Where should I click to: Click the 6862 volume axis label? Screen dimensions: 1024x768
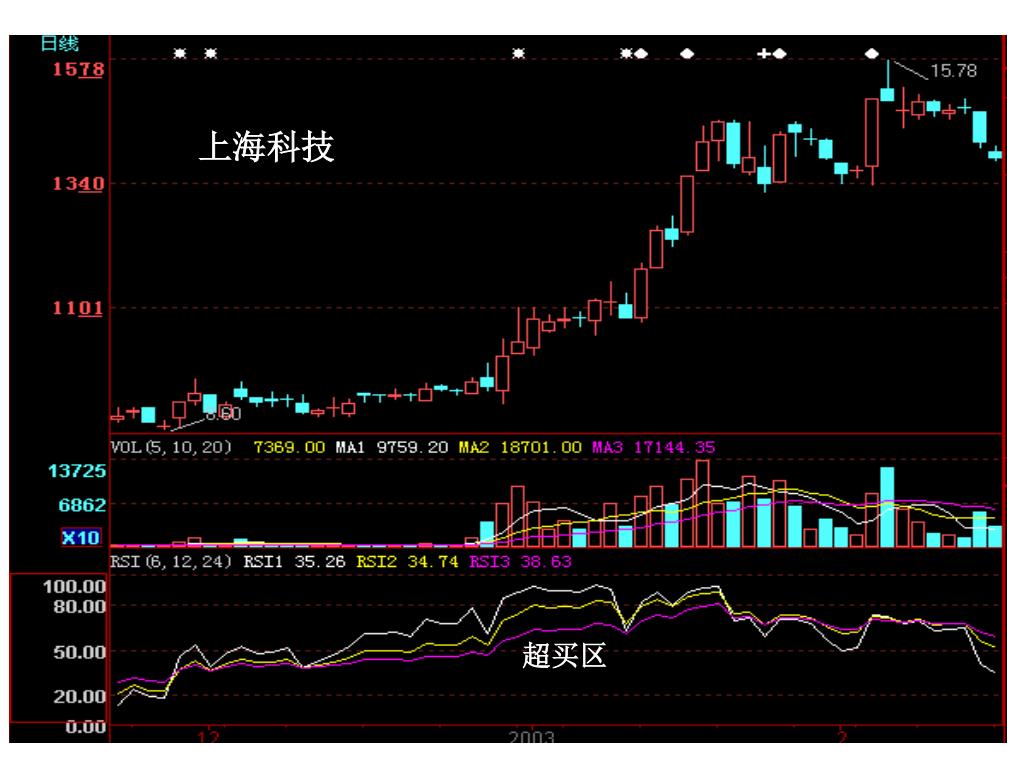coord(82,505)
